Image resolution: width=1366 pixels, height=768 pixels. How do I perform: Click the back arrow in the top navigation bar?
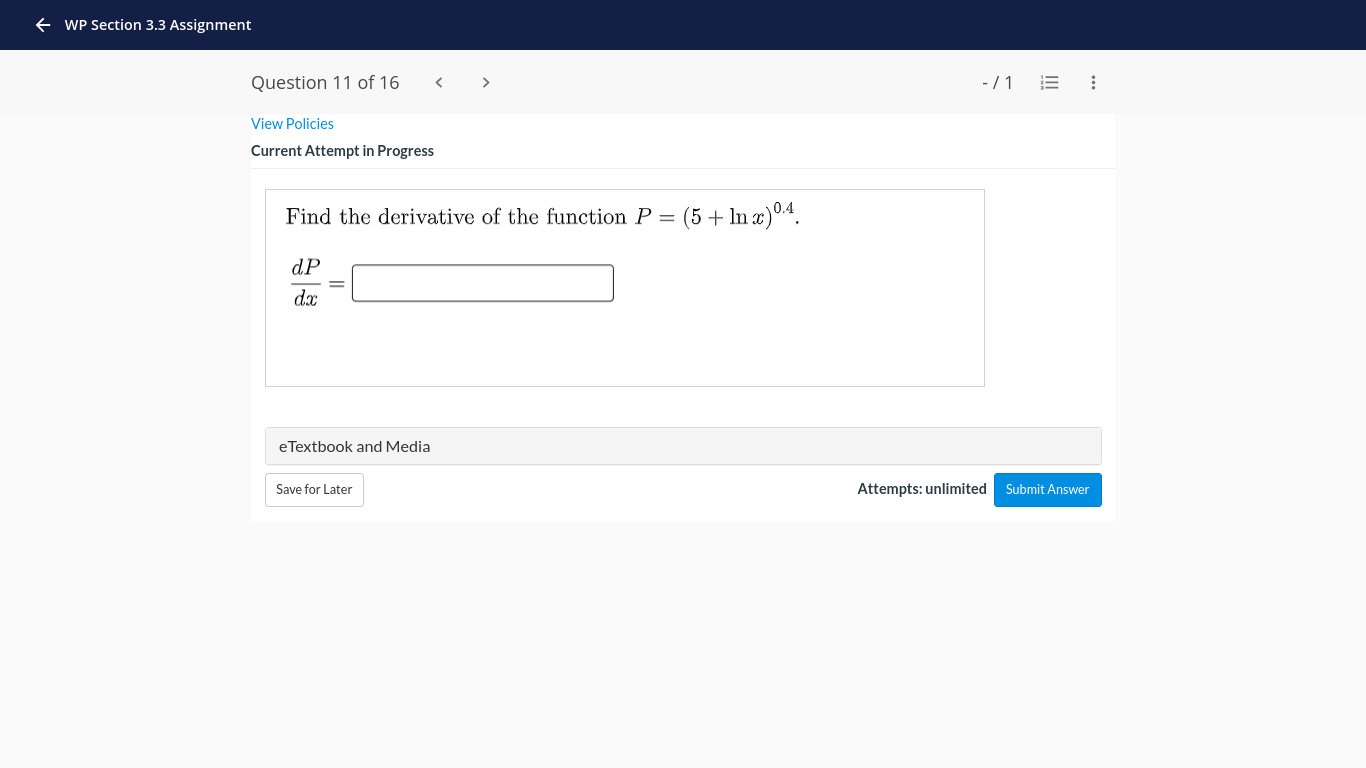42,25
